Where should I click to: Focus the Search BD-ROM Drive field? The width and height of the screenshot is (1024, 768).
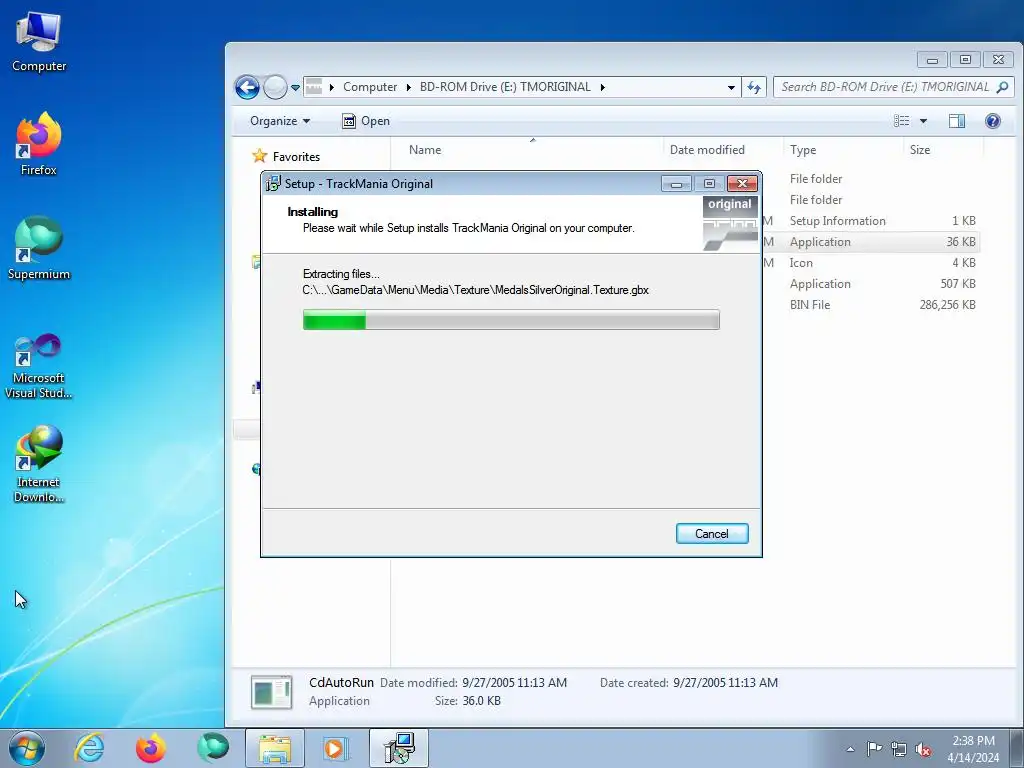pos(893,87)
